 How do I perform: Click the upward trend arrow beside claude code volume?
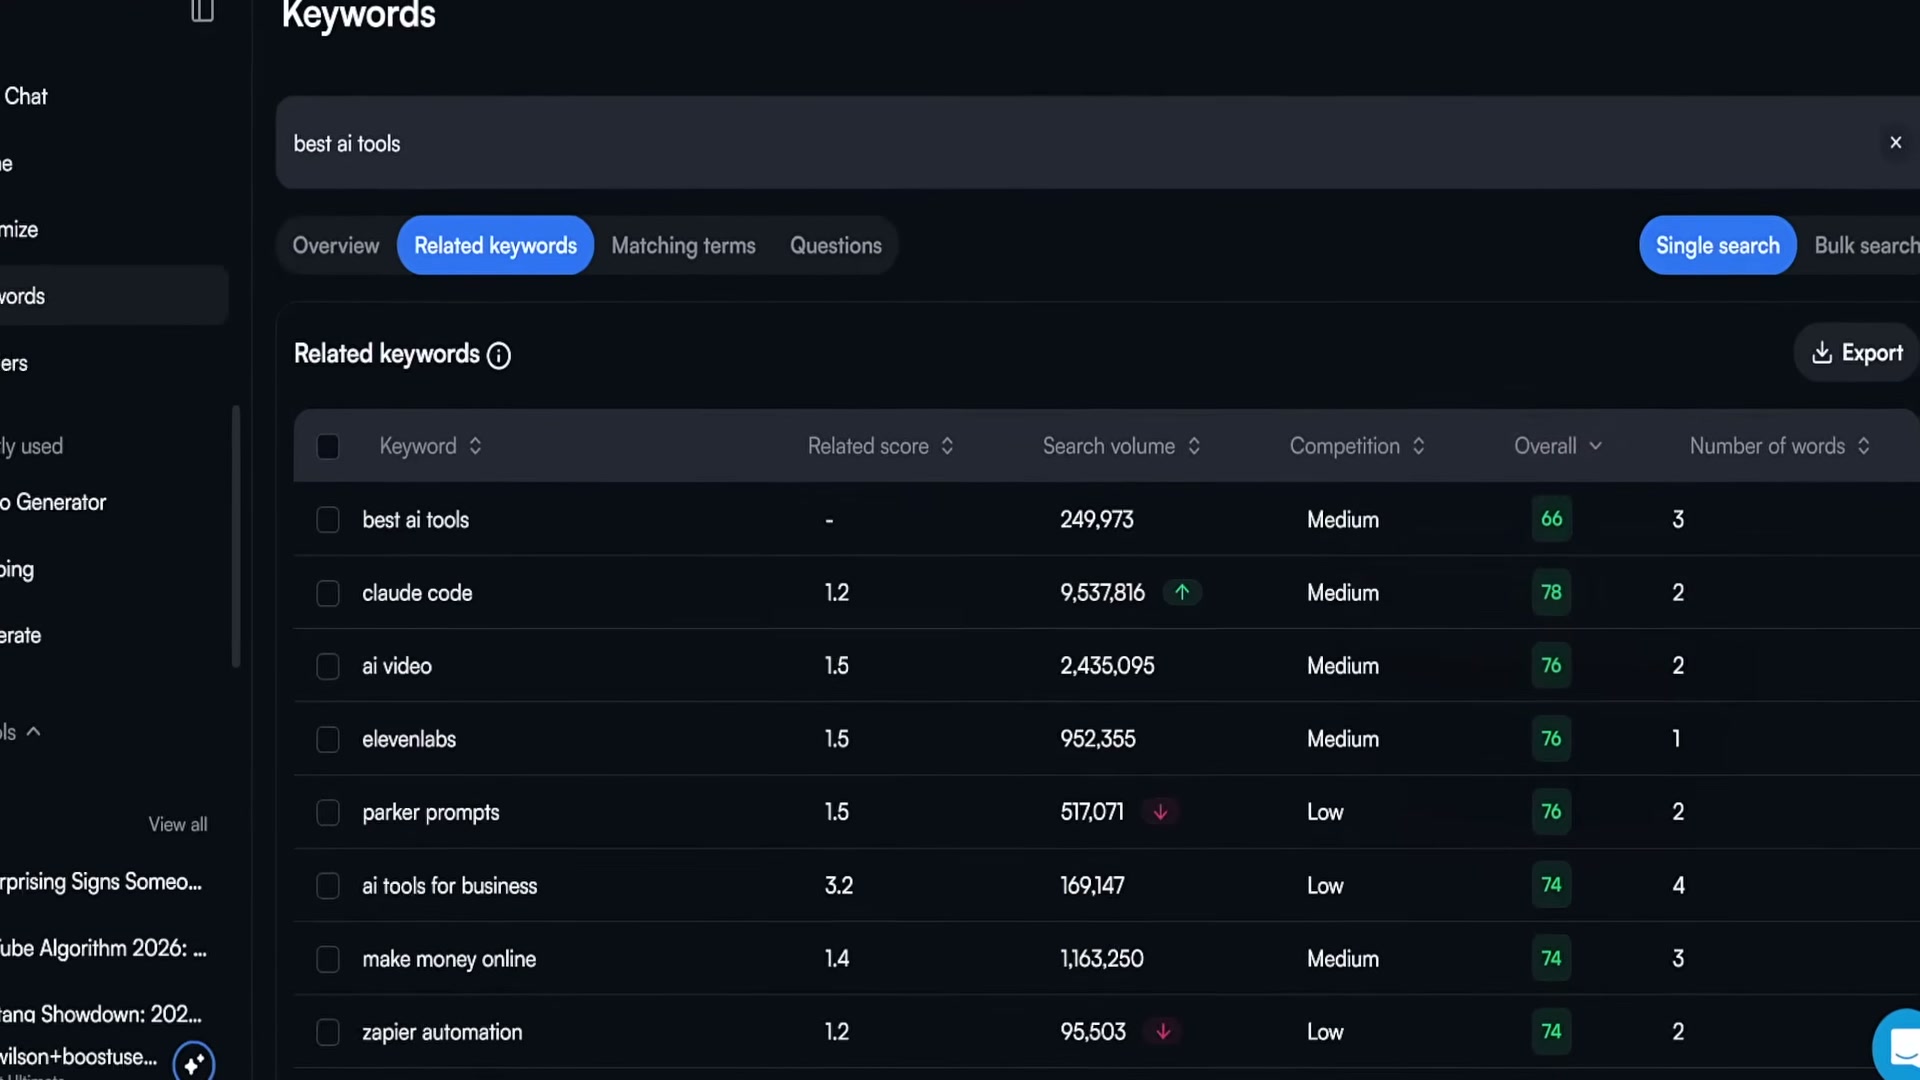tap(1183, 592)
